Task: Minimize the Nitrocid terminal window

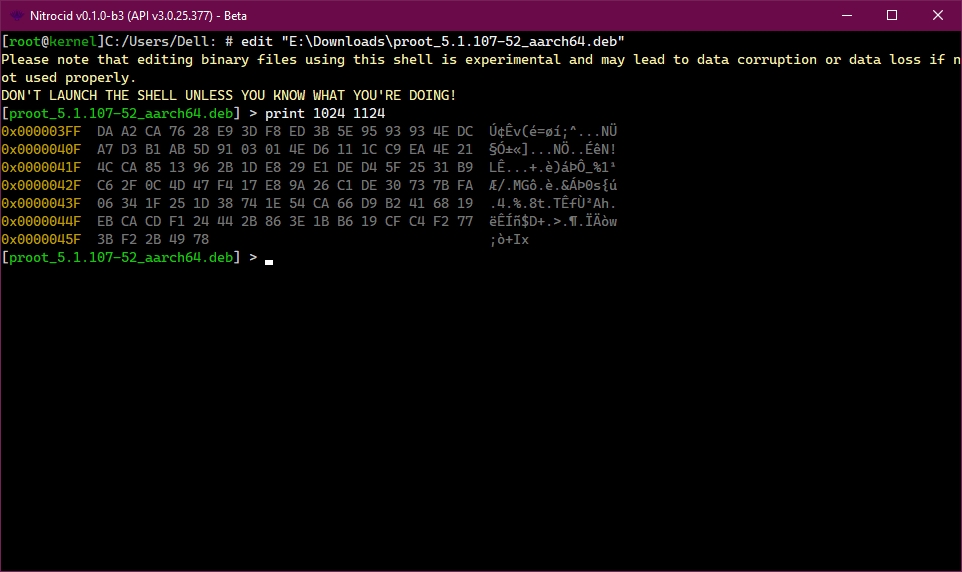Action: (847, 15)
